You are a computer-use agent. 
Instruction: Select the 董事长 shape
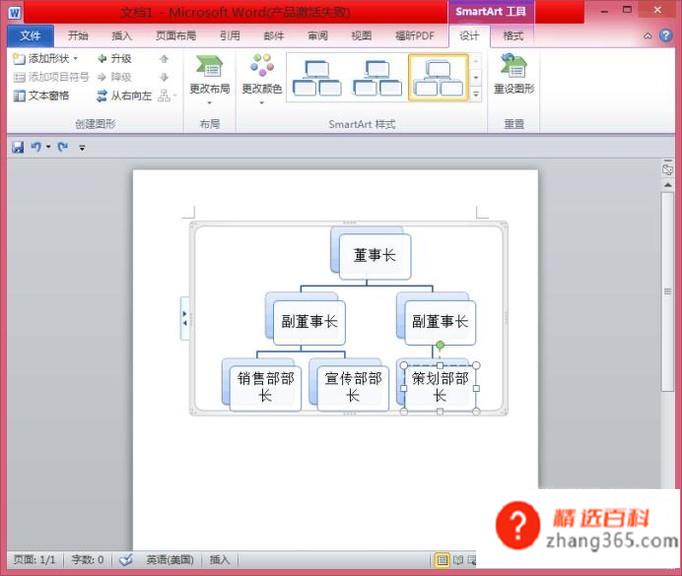tap(374, 256)
